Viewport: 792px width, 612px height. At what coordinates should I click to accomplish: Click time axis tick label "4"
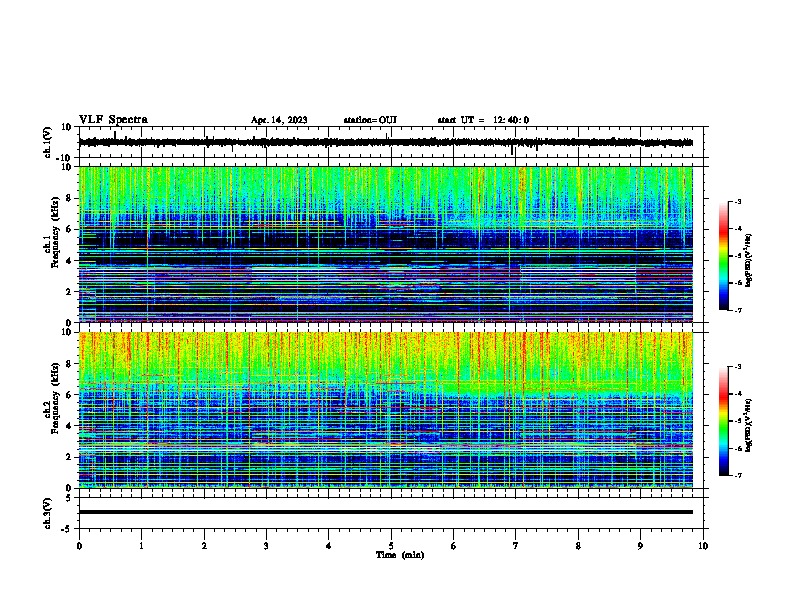[329, 546]
